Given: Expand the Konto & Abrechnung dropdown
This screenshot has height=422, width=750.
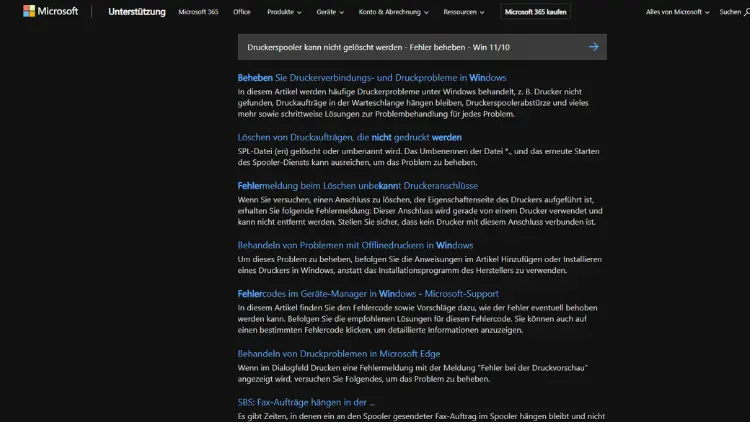Looking at the screenshot, I should point(393,12).
